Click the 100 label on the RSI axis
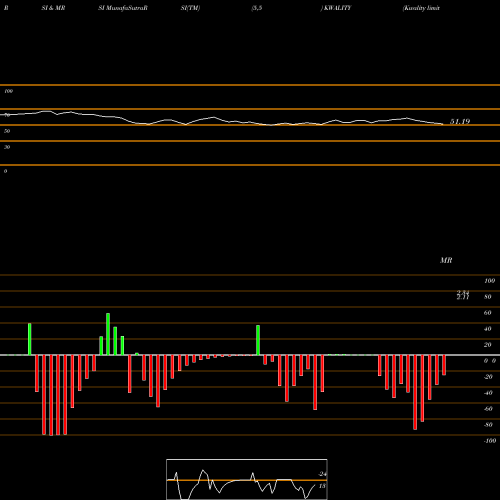500x500 pixels. pyautogui.click(x=8, y=91)
